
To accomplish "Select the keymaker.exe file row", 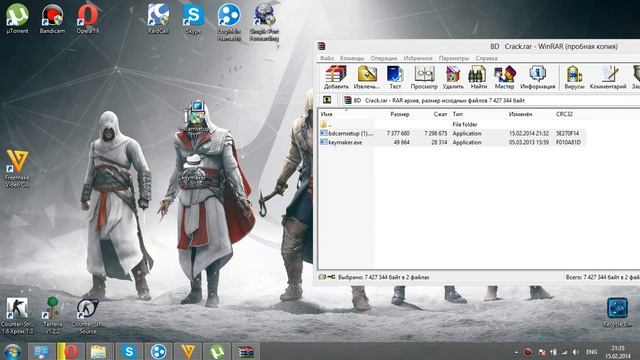I will coord(452,142).
